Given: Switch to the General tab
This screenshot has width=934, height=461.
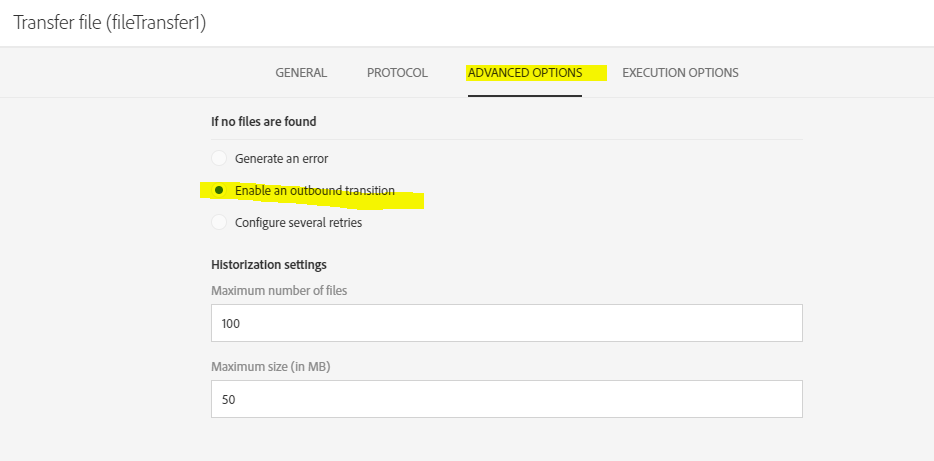Looking at the screenshot, I should [301, 73].
